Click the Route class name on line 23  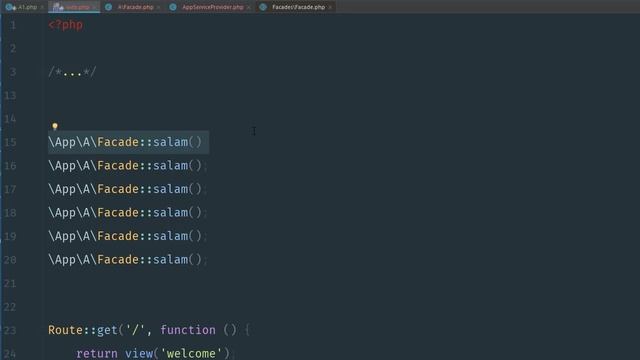pos(65,330)
